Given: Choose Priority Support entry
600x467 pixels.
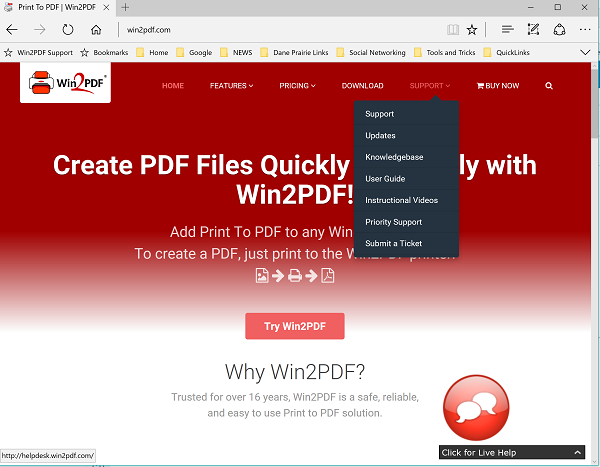Looking at the screenshot, I should click(x=406, y=222).
